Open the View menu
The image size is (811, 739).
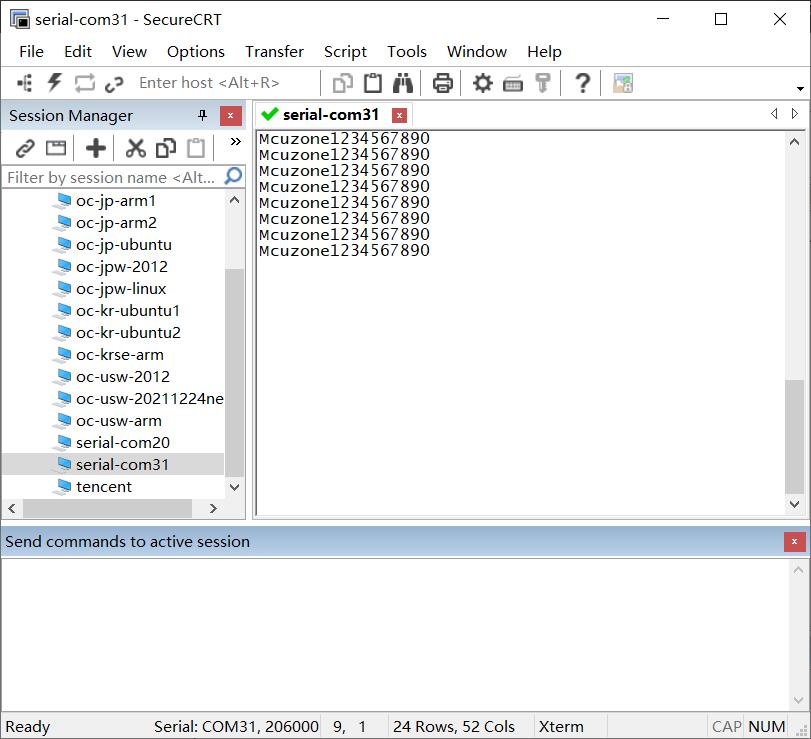click(x=129, y=52)
